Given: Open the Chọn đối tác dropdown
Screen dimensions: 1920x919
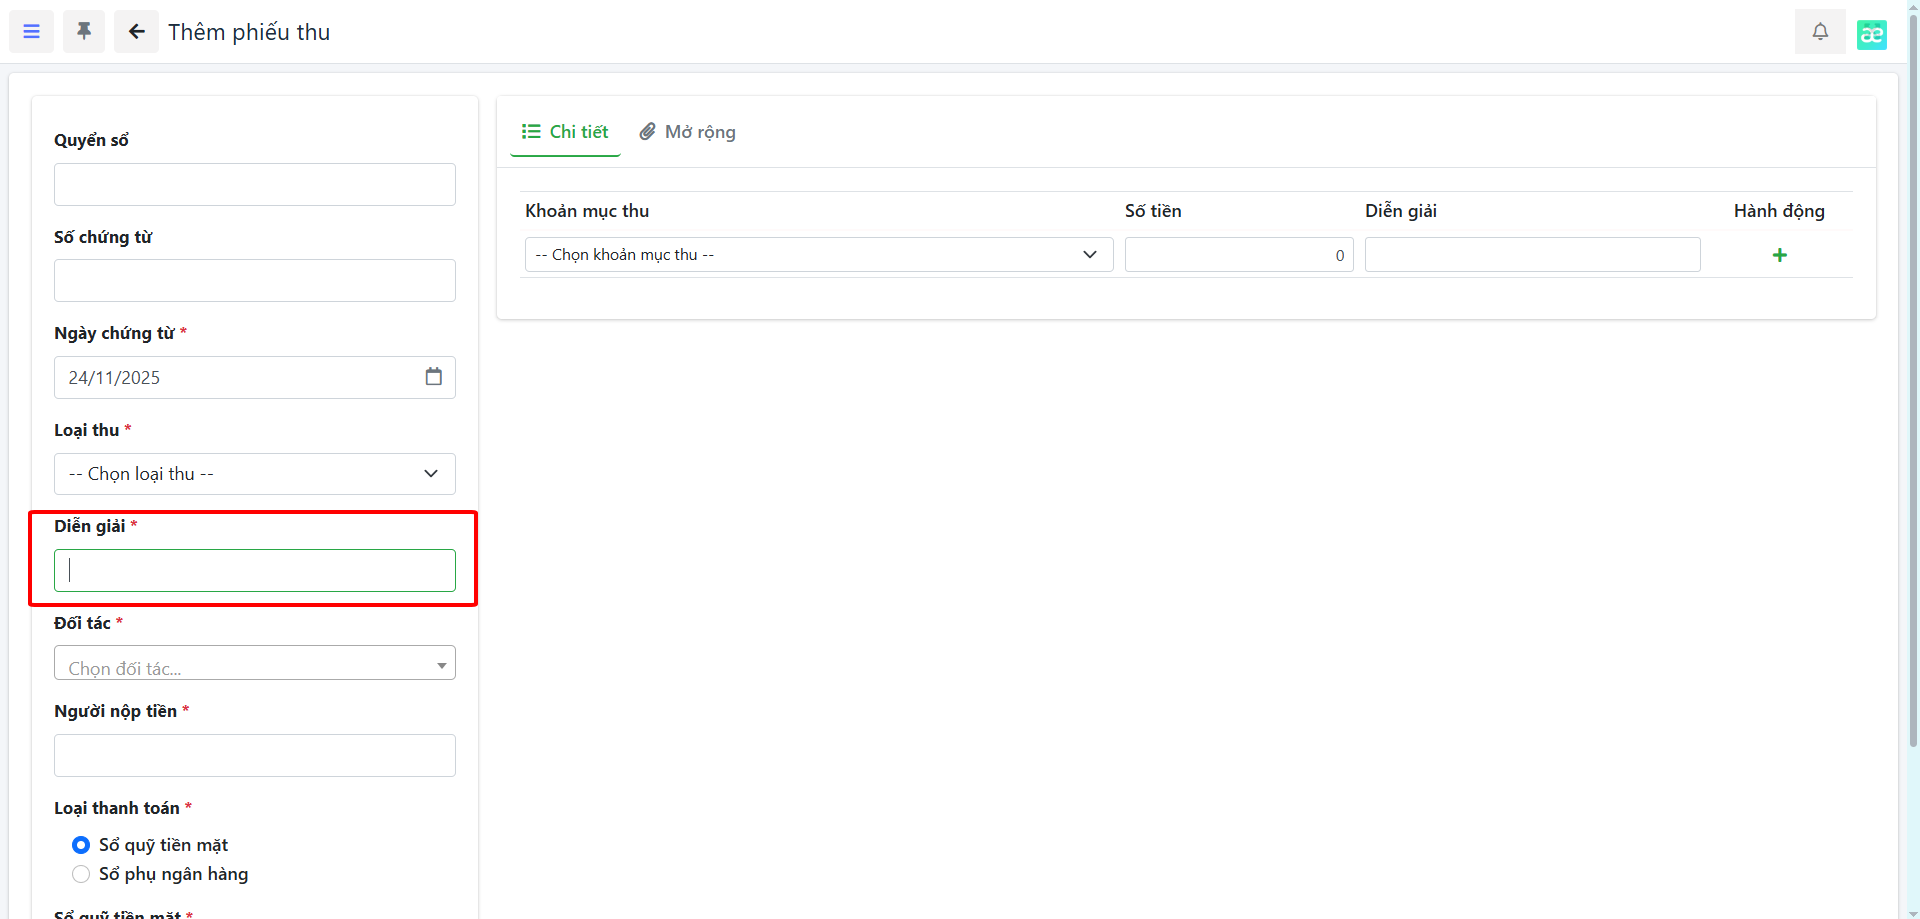Looking at the screenshot, I should tap(254, 663).
